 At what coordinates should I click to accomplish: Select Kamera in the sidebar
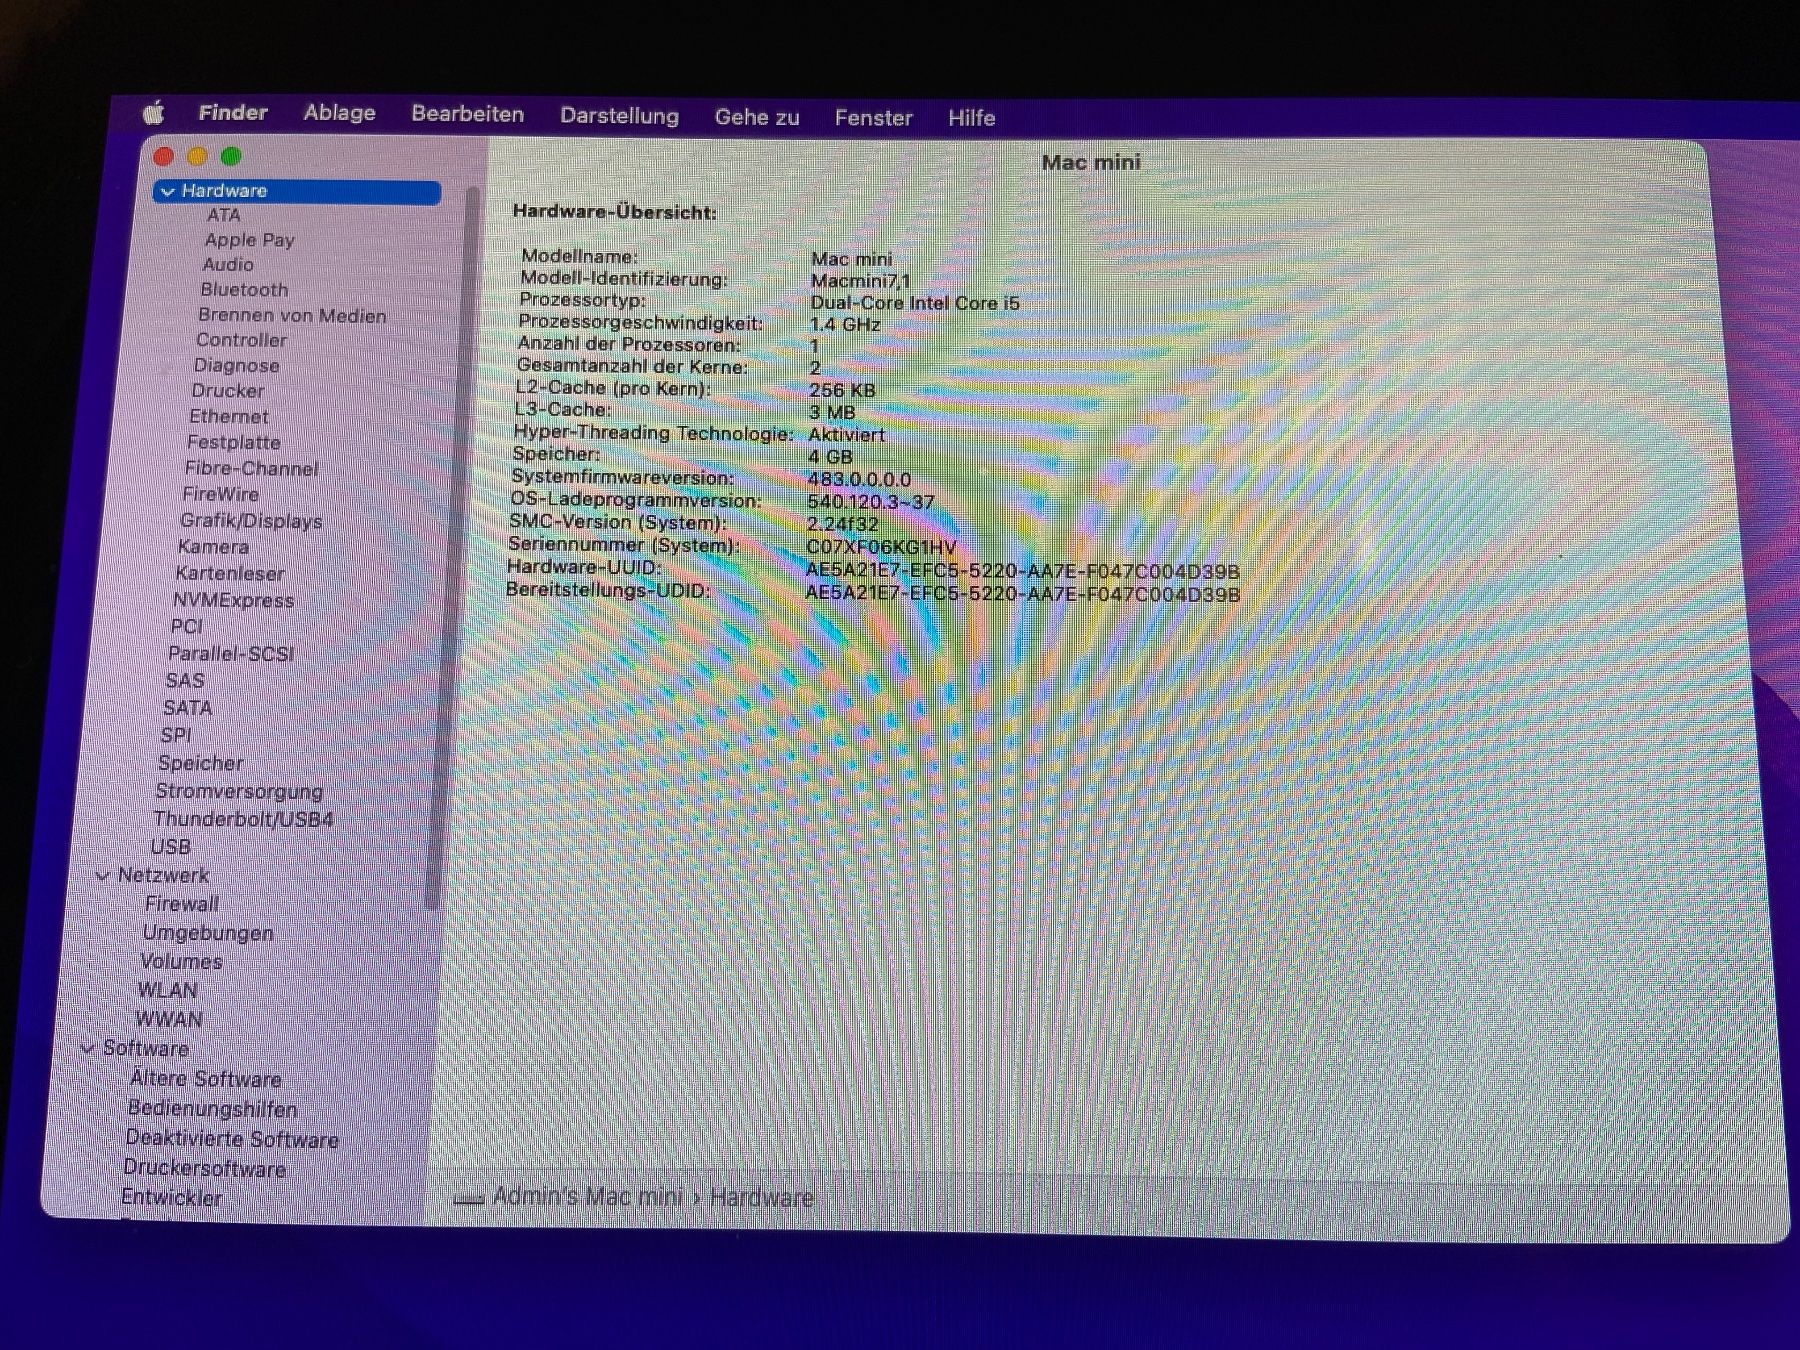[213, 547]
